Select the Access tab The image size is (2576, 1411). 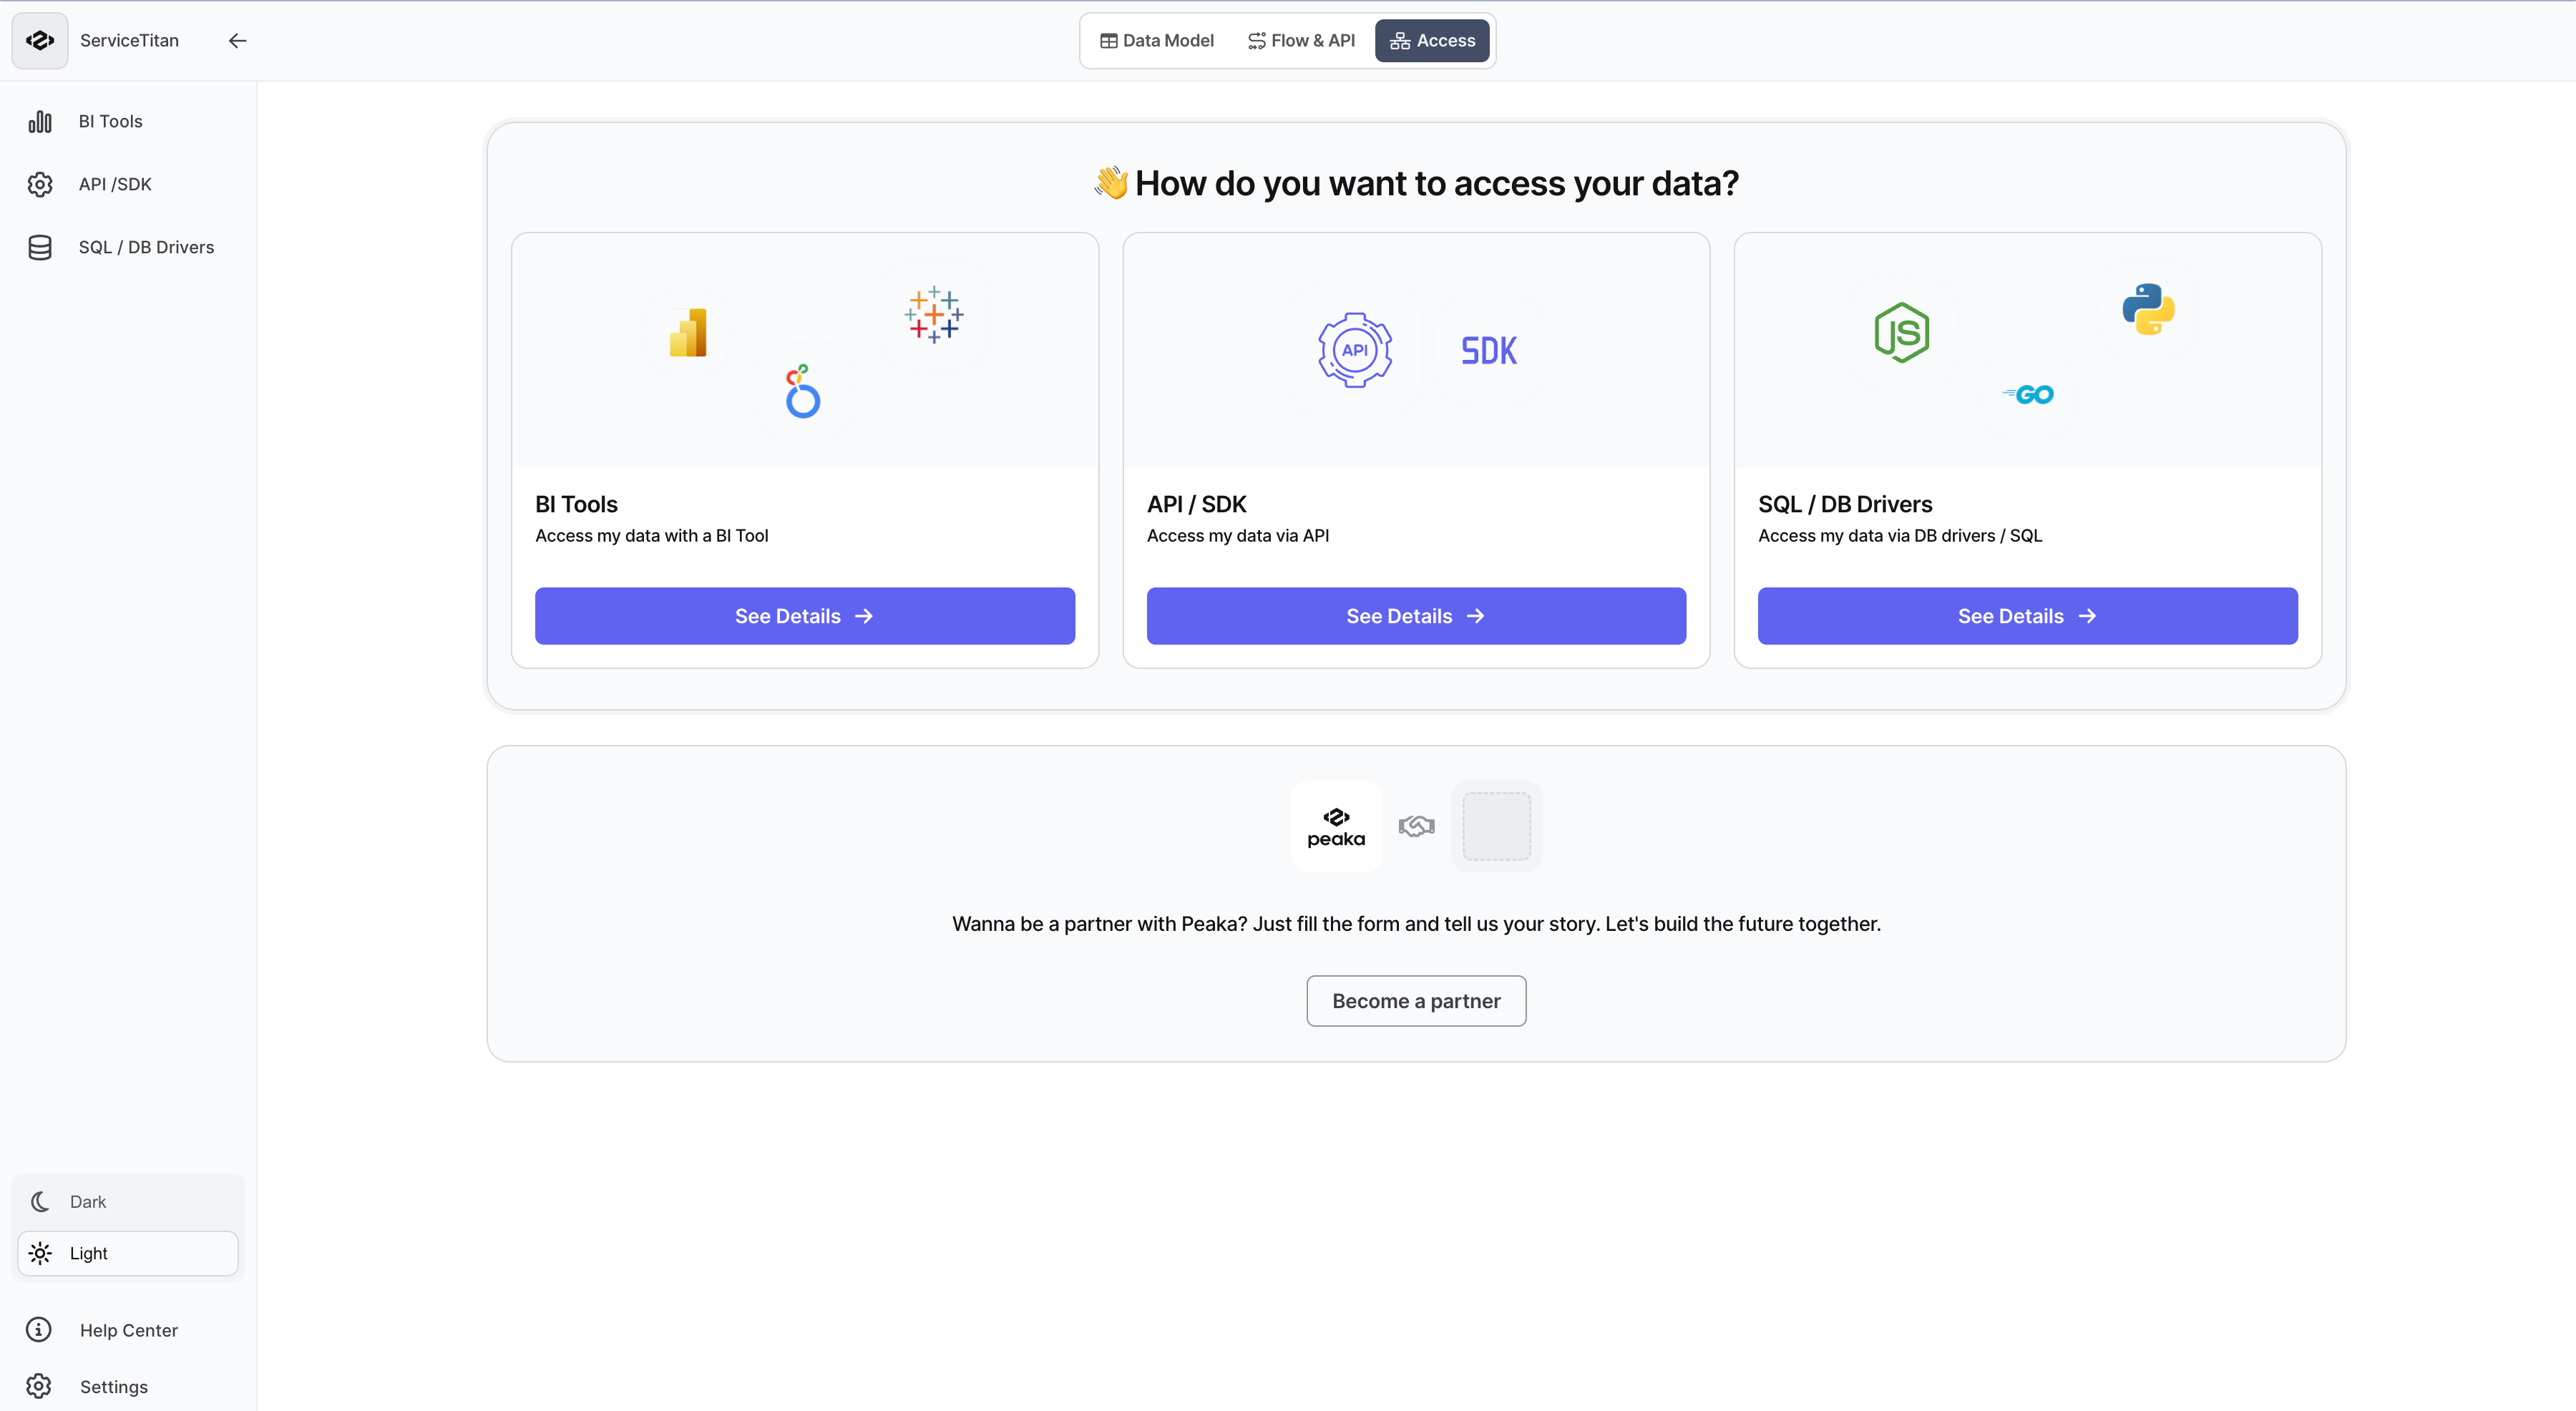(x=1432, y=40)
